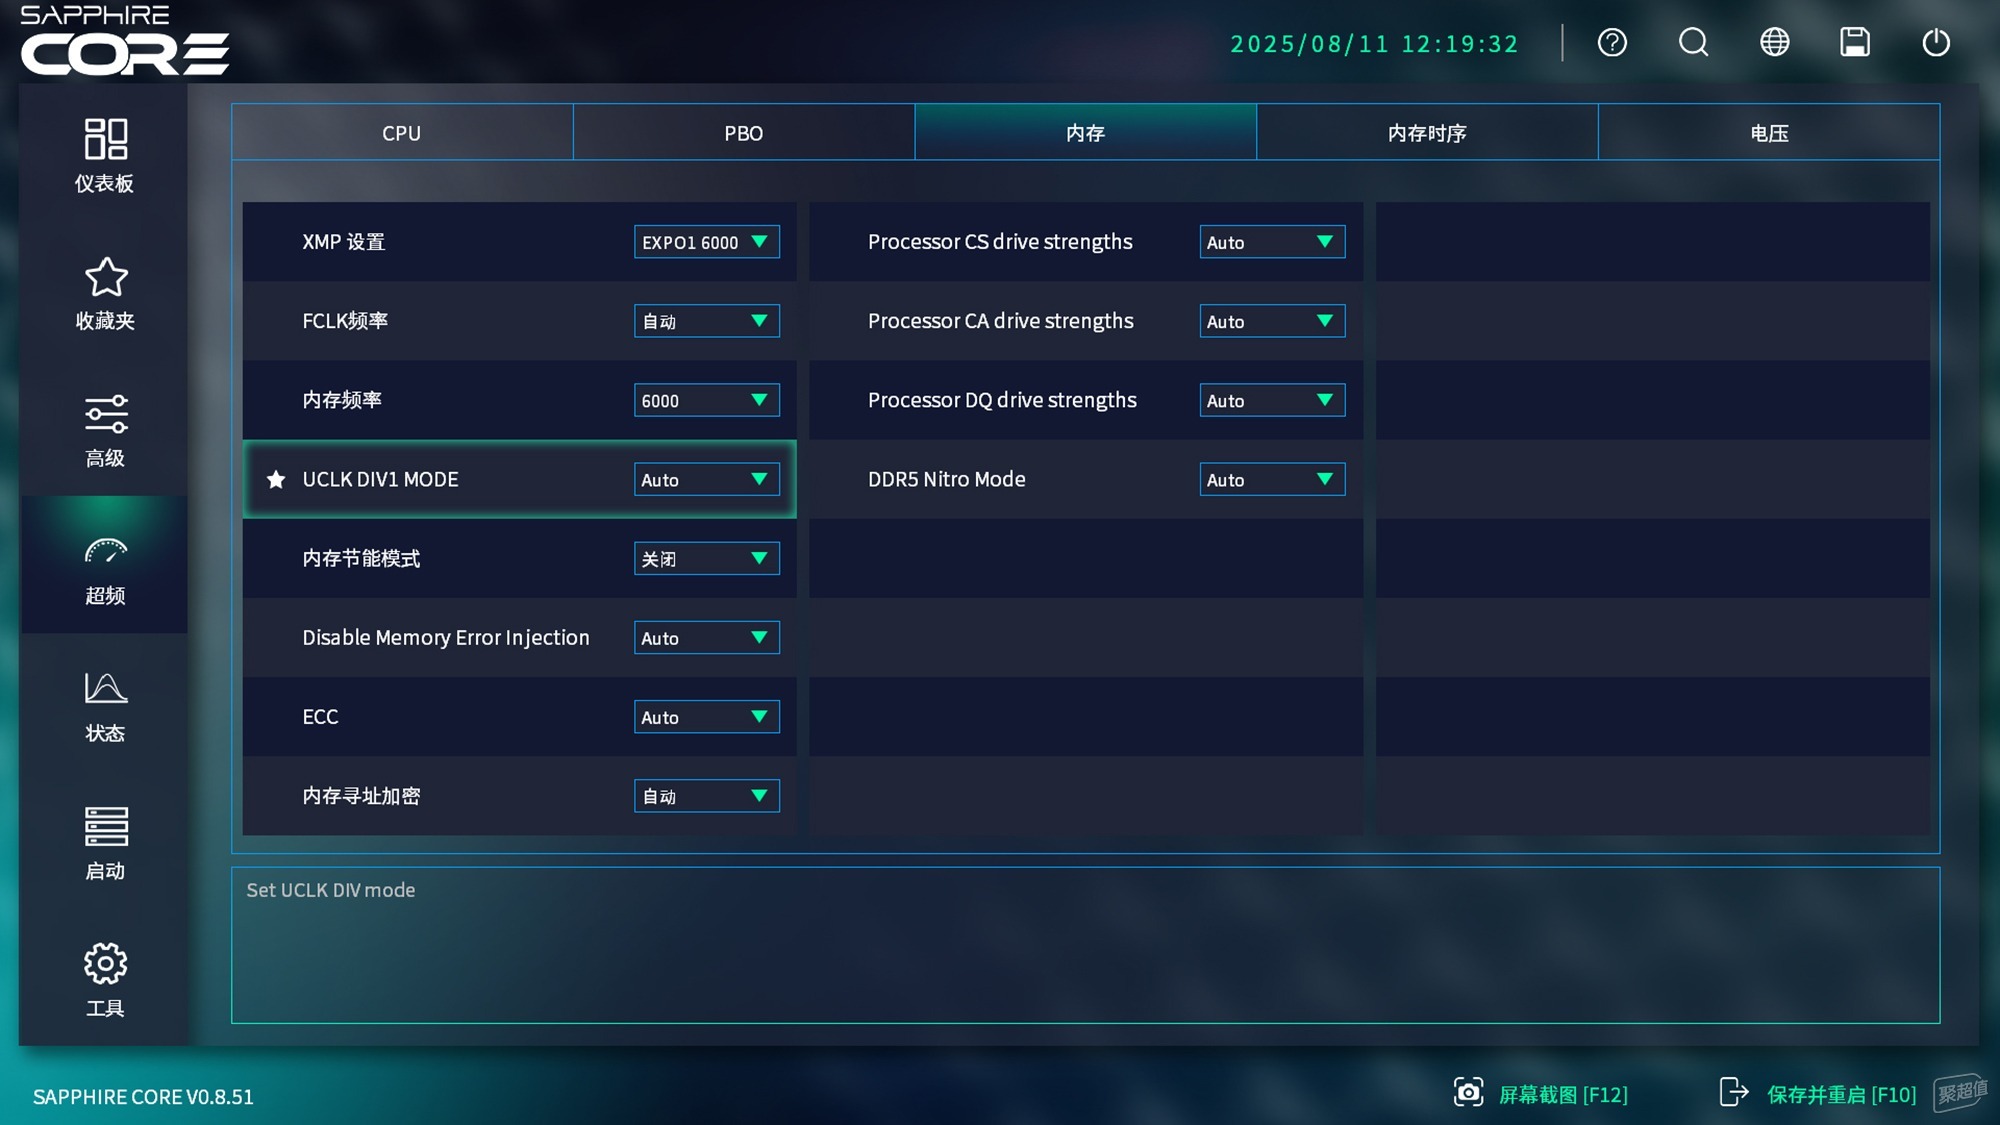Image resolution: width=2000 pixels, height=1125 pixels.
Task: Switch to the PBO tab
Action: pyautogui.click(x=743, y=133)
